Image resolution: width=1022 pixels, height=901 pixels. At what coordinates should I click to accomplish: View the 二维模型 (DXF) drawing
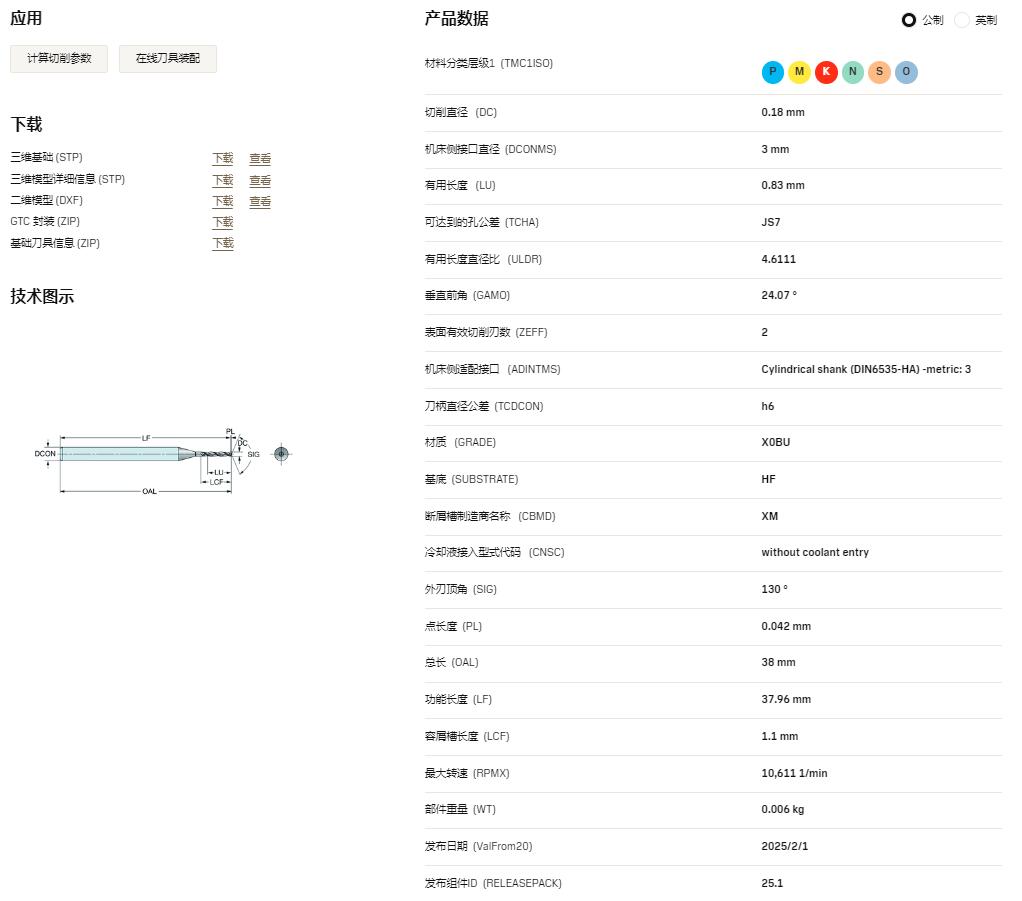coord(260,201)
